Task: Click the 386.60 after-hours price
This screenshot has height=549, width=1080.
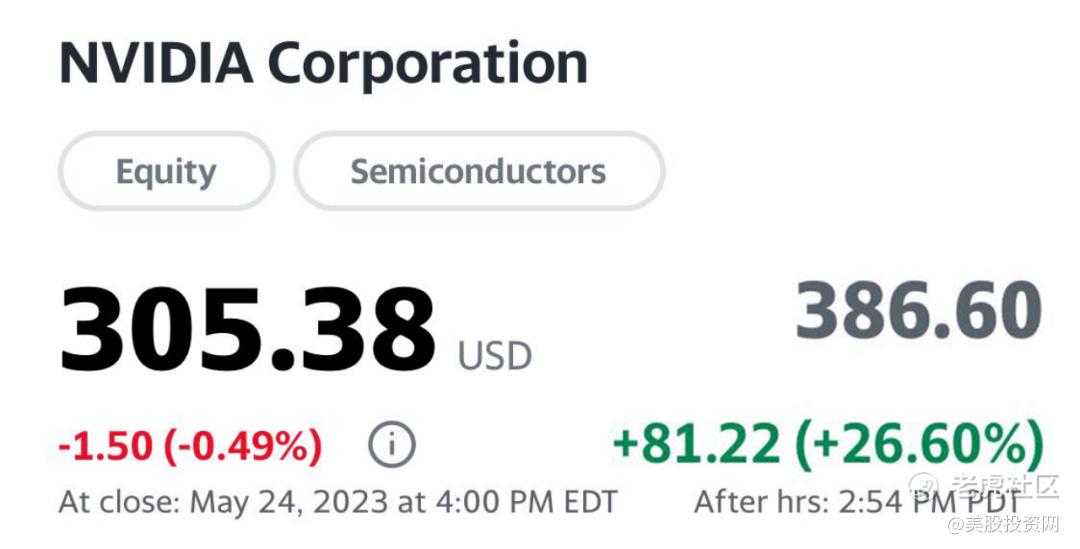Action: (x=919, y=312)
